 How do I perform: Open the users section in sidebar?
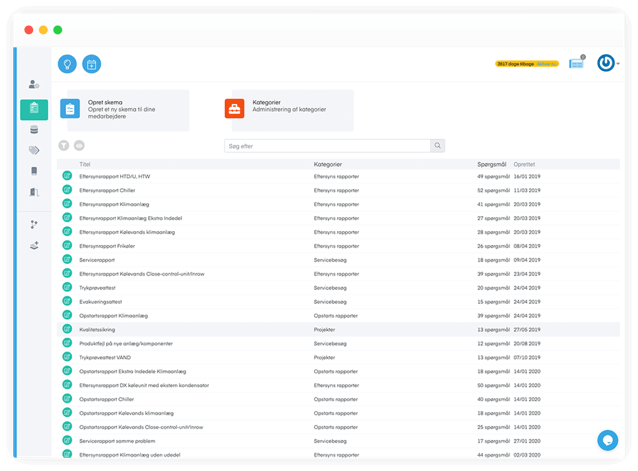[x=34, y=84]
